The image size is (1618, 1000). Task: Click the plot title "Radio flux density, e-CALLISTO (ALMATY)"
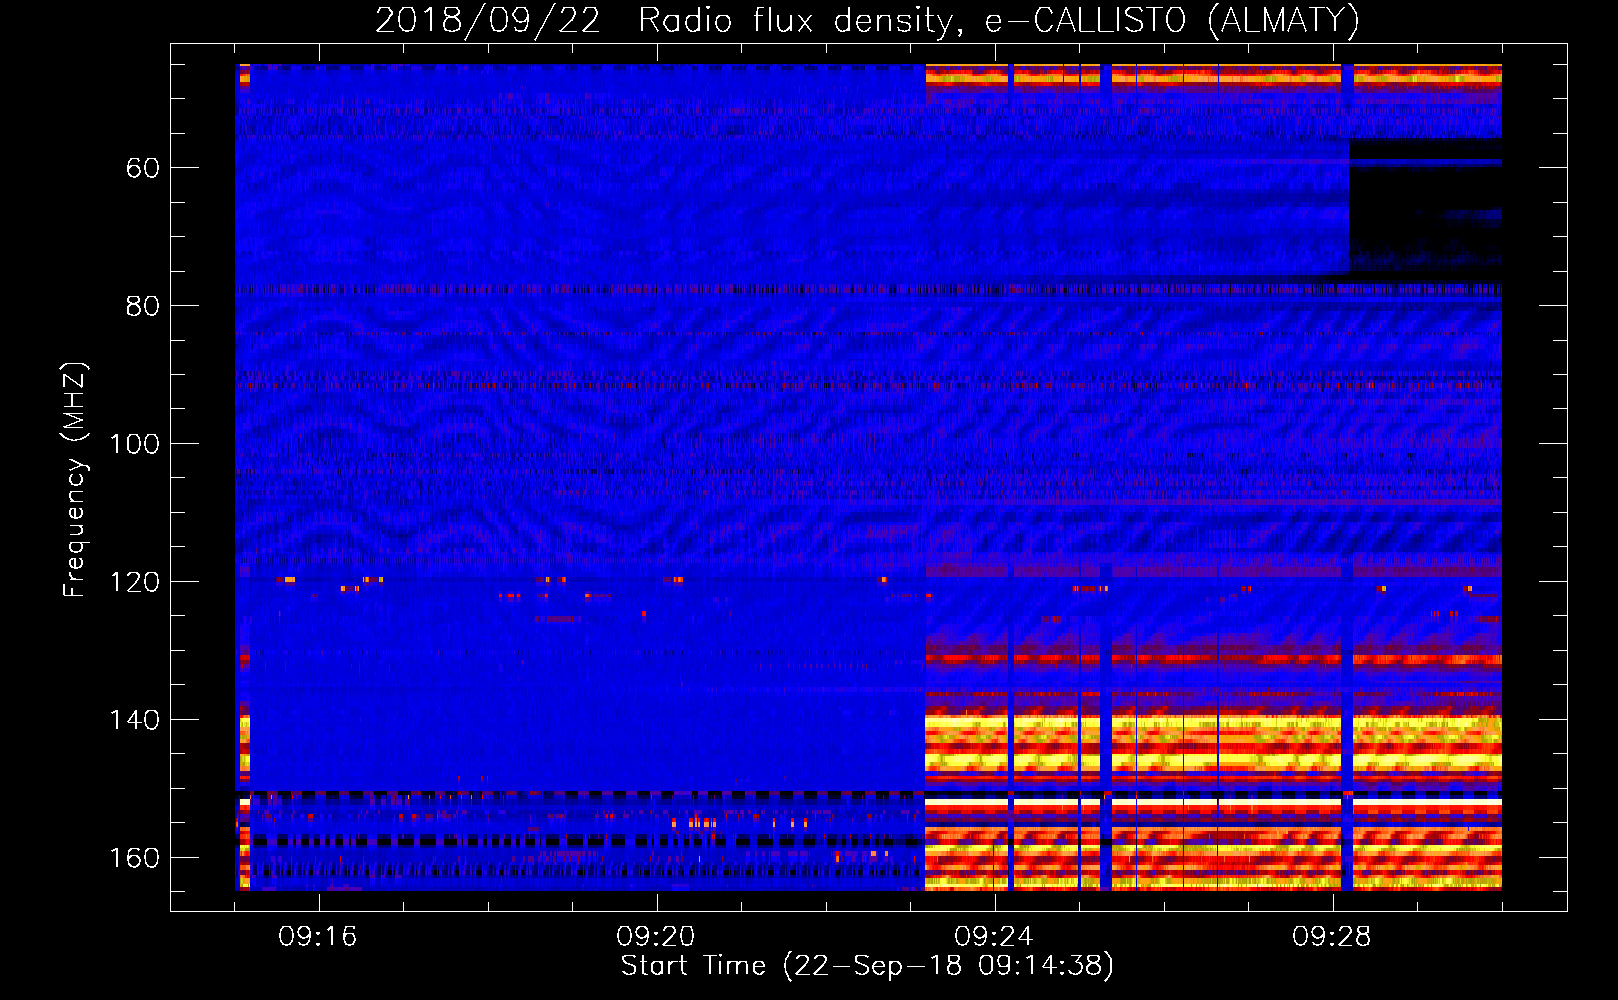(999, 21)
